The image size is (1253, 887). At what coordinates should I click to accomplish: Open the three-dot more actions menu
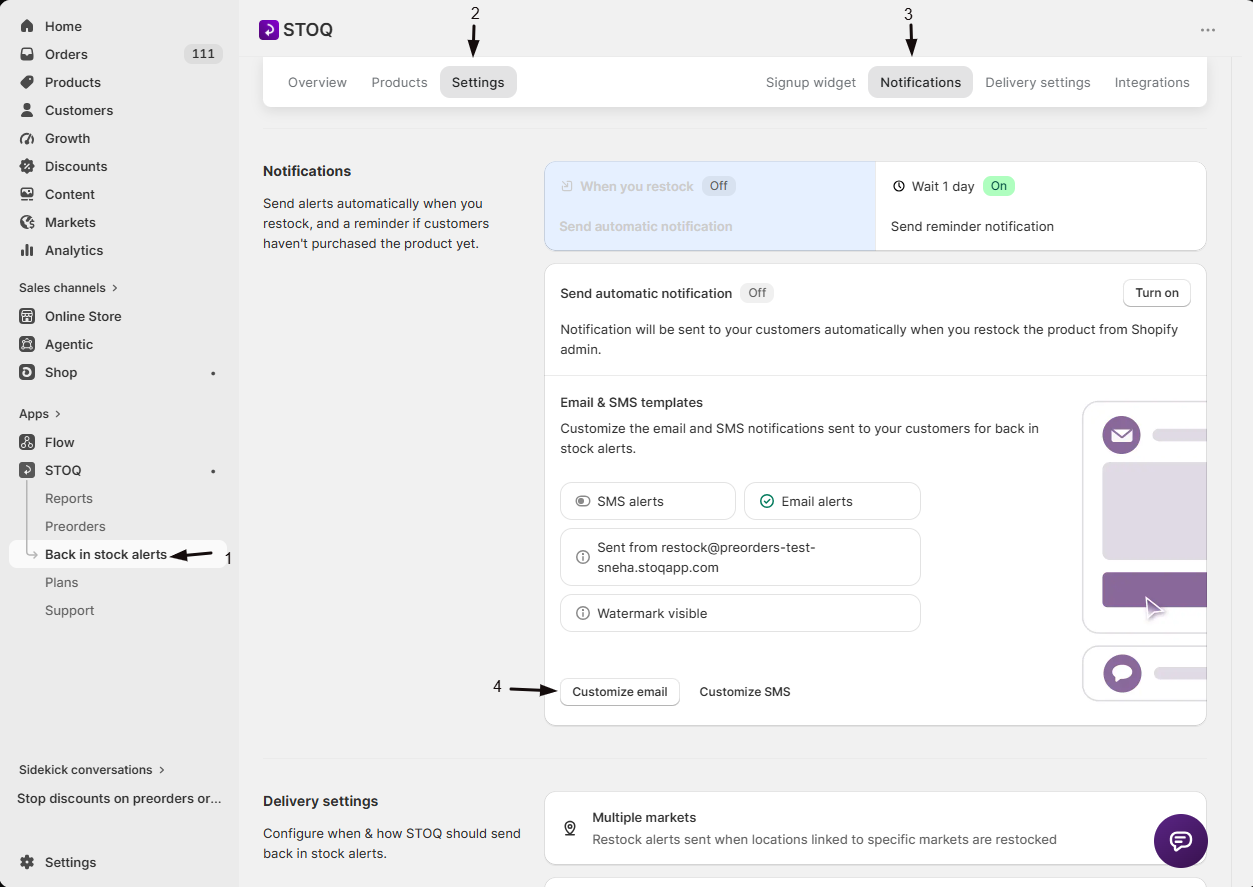(x=1208, y=30)
